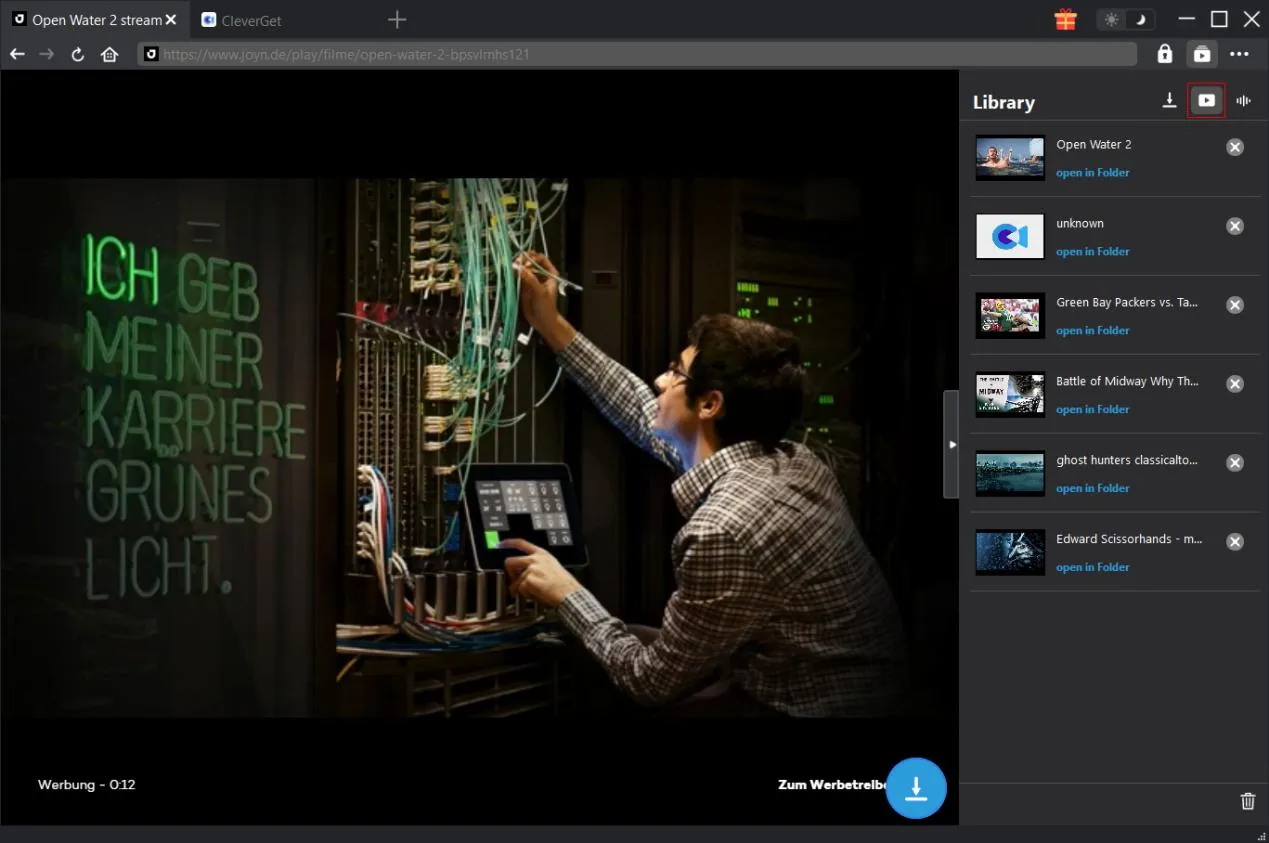Reload the current page
Image resolution: width=1269 pixels, height=843 pixels.
[x=77, y=54]
